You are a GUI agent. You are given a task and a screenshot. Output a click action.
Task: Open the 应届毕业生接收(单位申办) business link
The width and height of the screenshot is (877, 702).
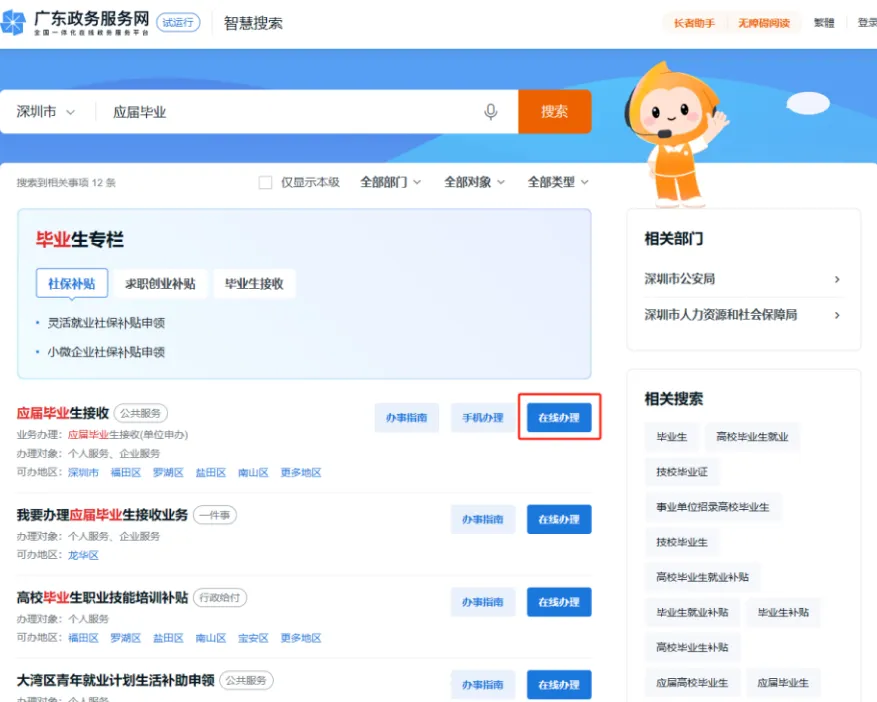point(128,435)
